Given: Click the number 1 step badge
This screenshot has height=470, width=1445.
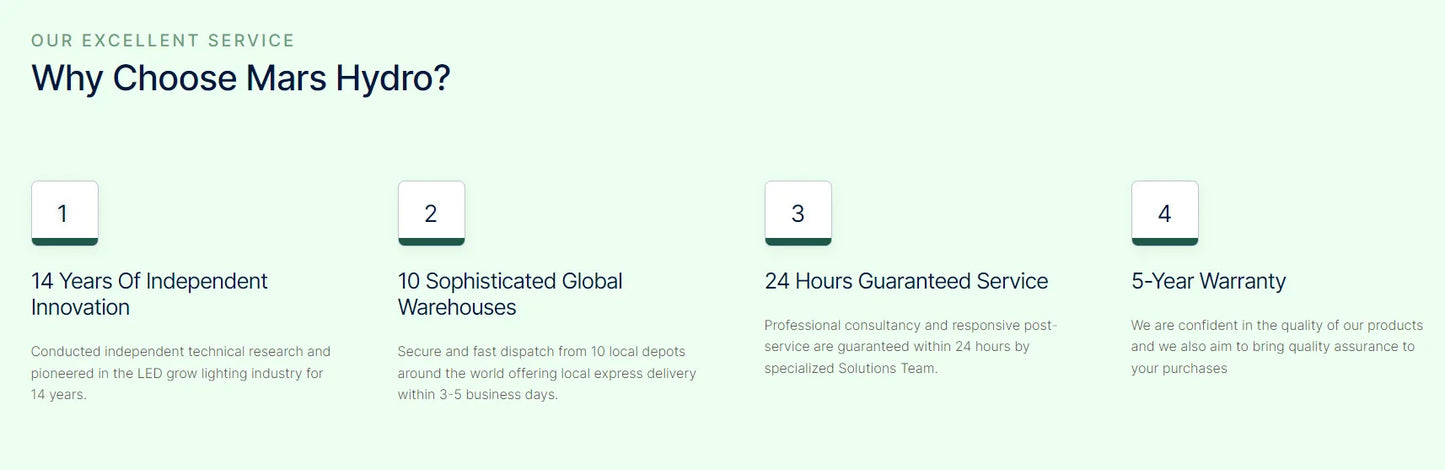Looking at the screenshot, I should click(x=64, y=213).
